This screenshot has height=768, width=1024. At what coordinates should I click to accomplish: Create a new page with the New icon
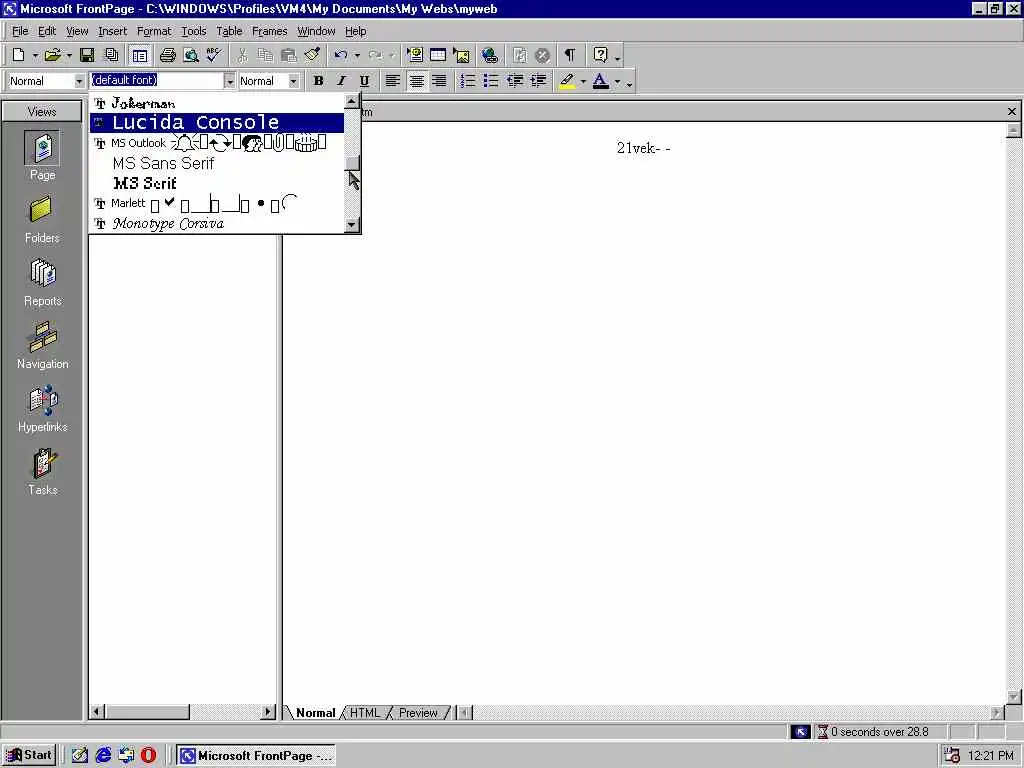click(19, 56)
